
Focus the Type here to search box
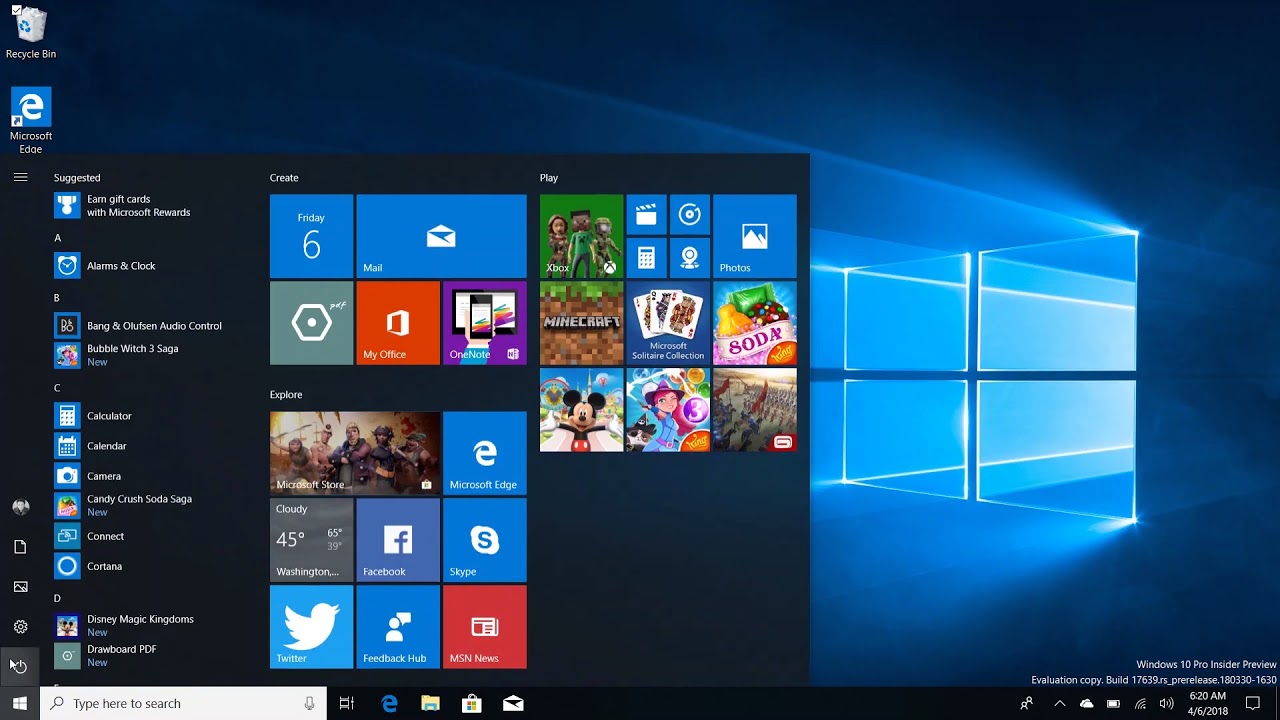coord(183,703)
